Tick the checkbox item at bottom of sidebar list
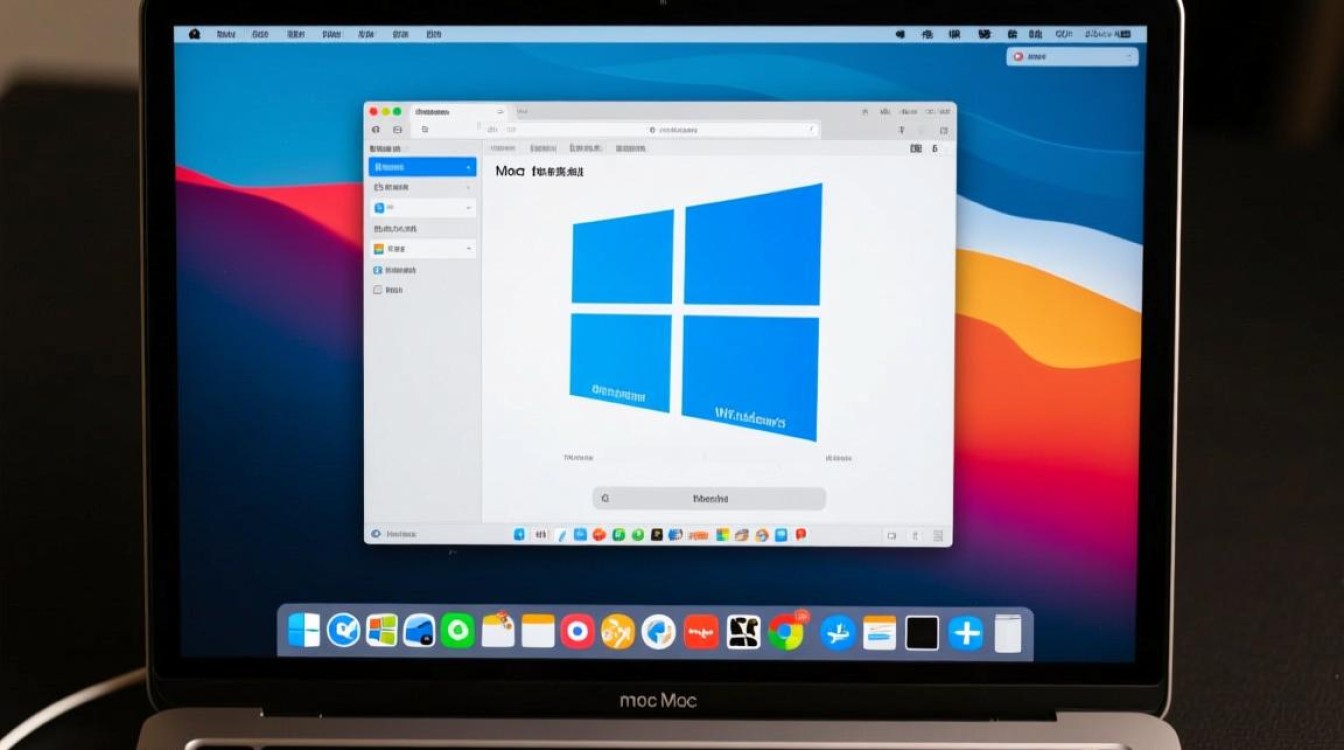 coord(378,290)
